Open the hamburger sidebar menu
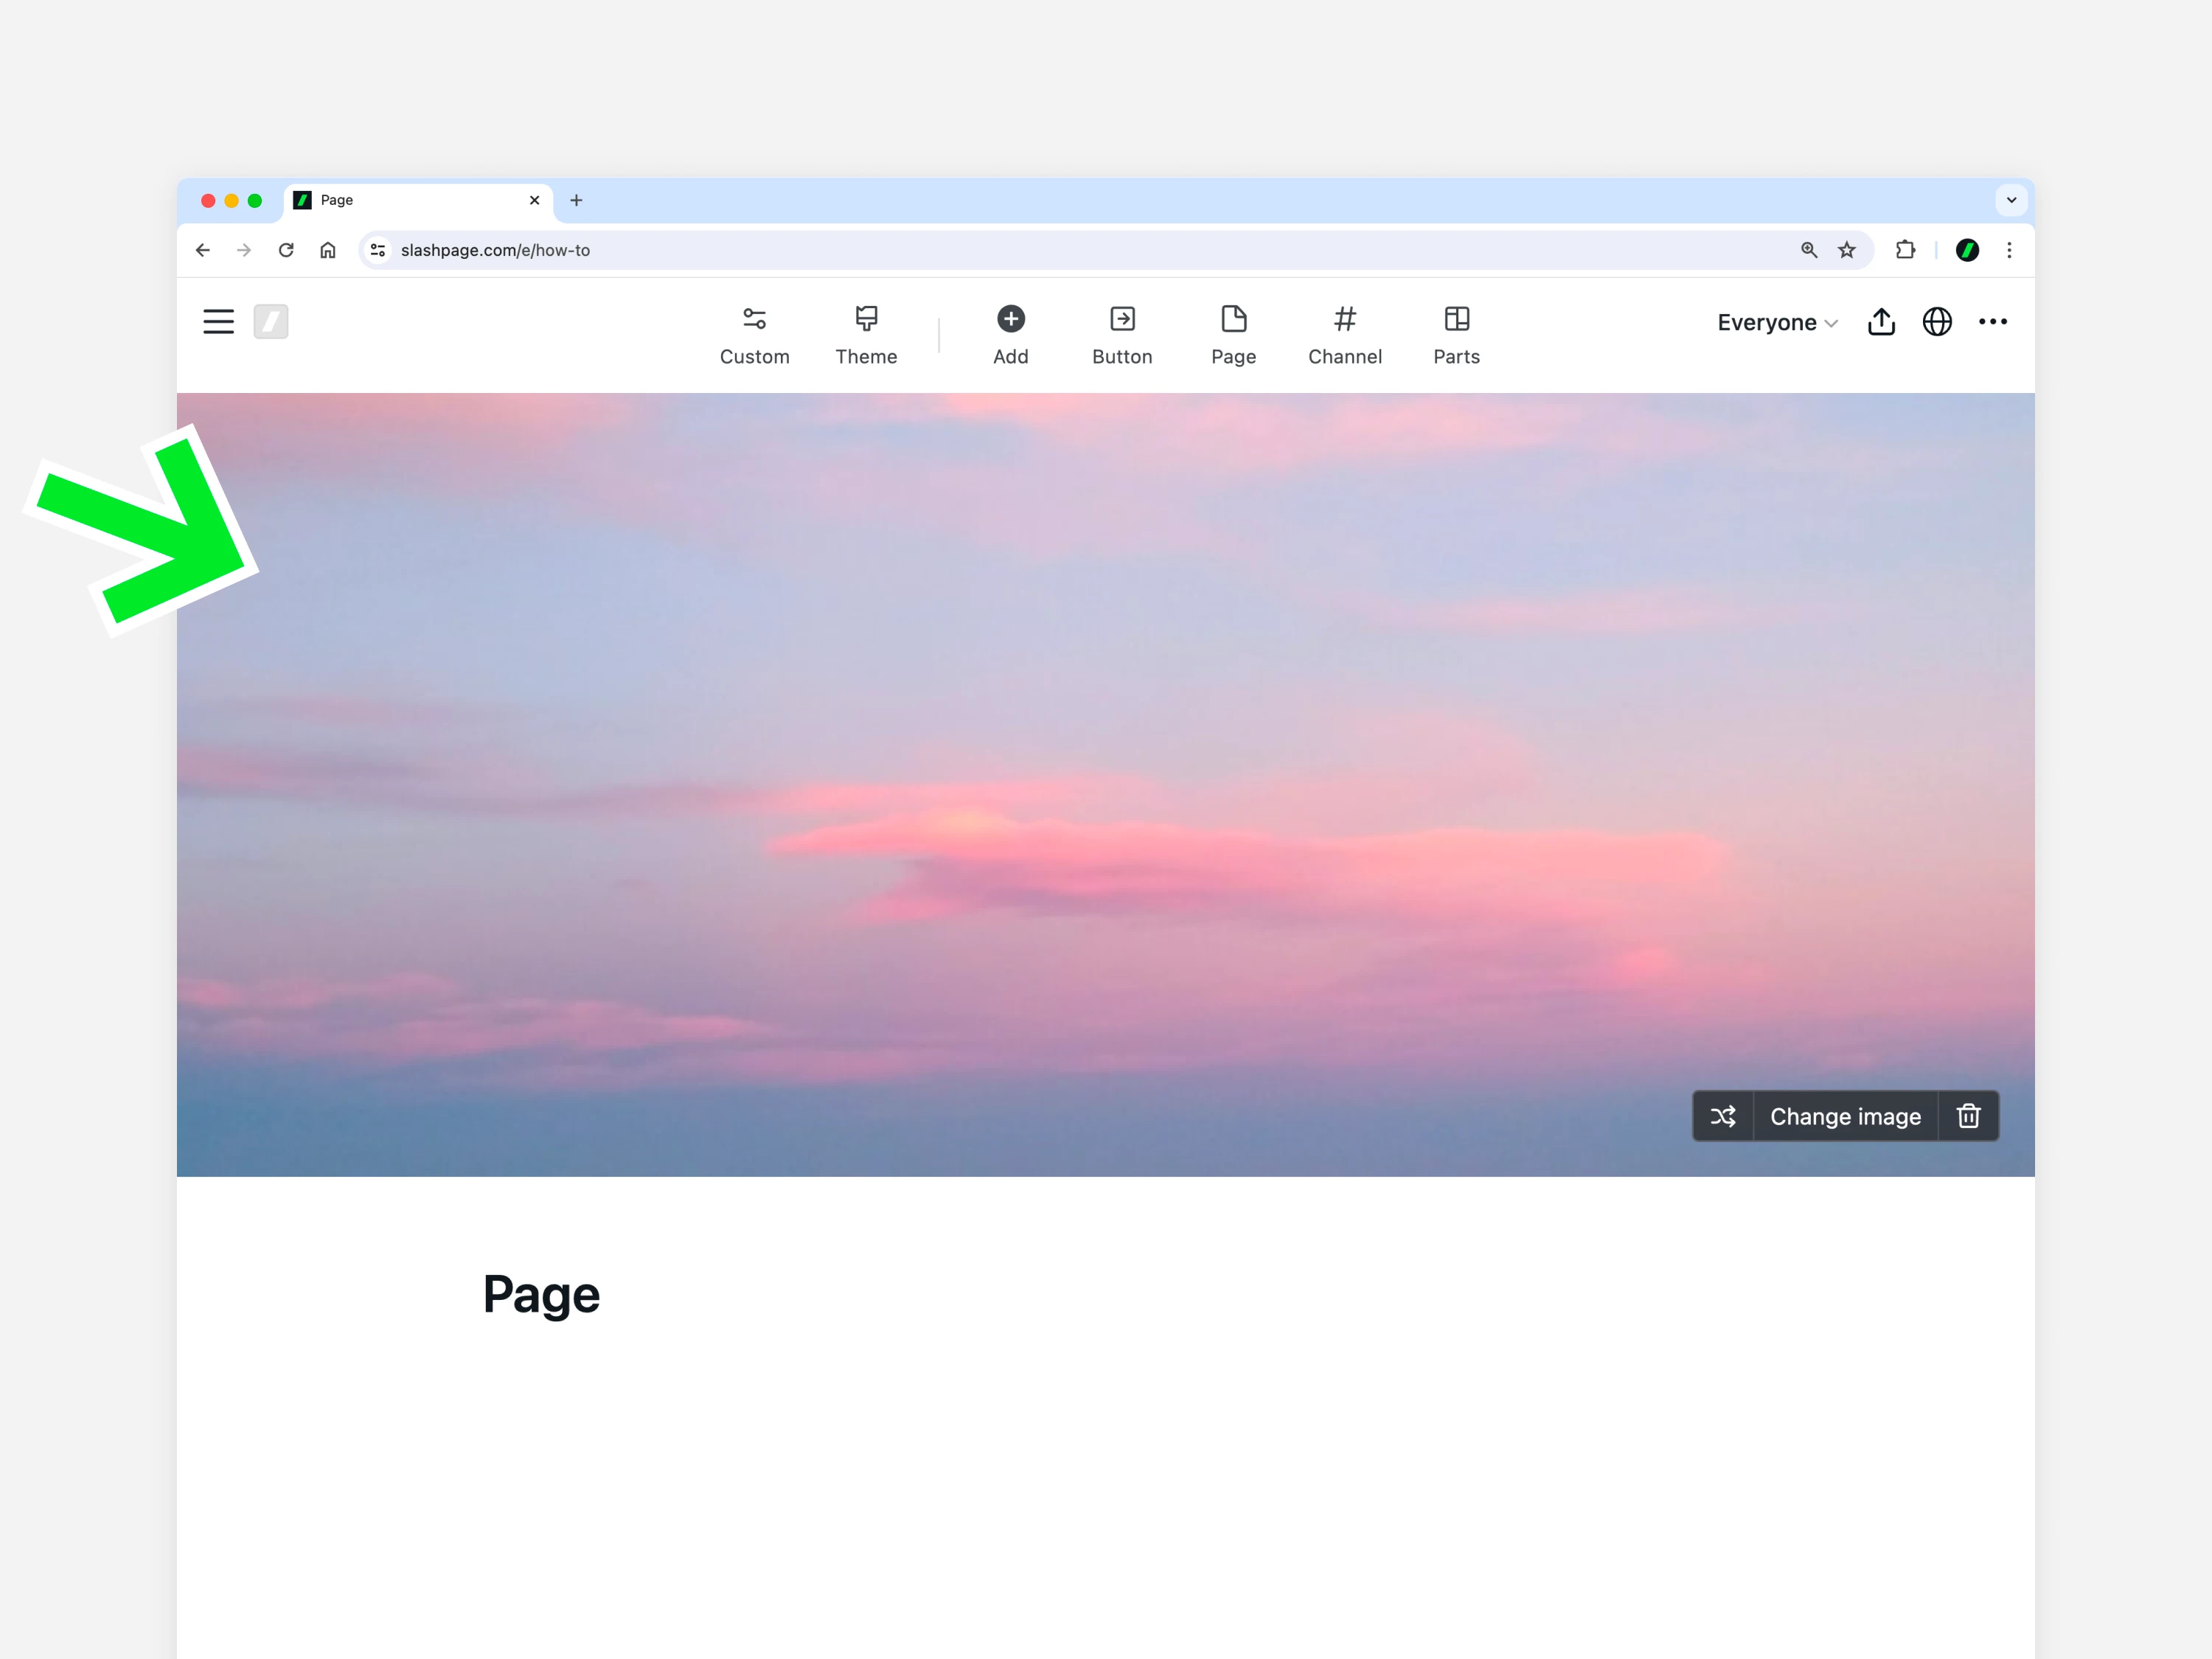This screenshot has height=1659, width=2212. [x=218, y=322]
